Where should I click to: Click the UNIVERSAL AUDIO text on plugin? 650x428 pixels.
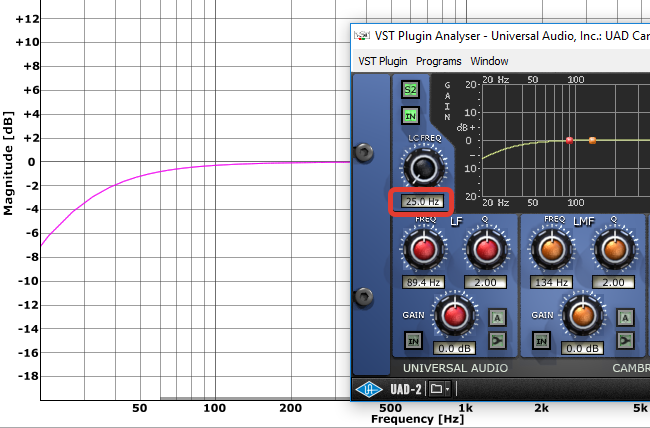coord(455,368)
